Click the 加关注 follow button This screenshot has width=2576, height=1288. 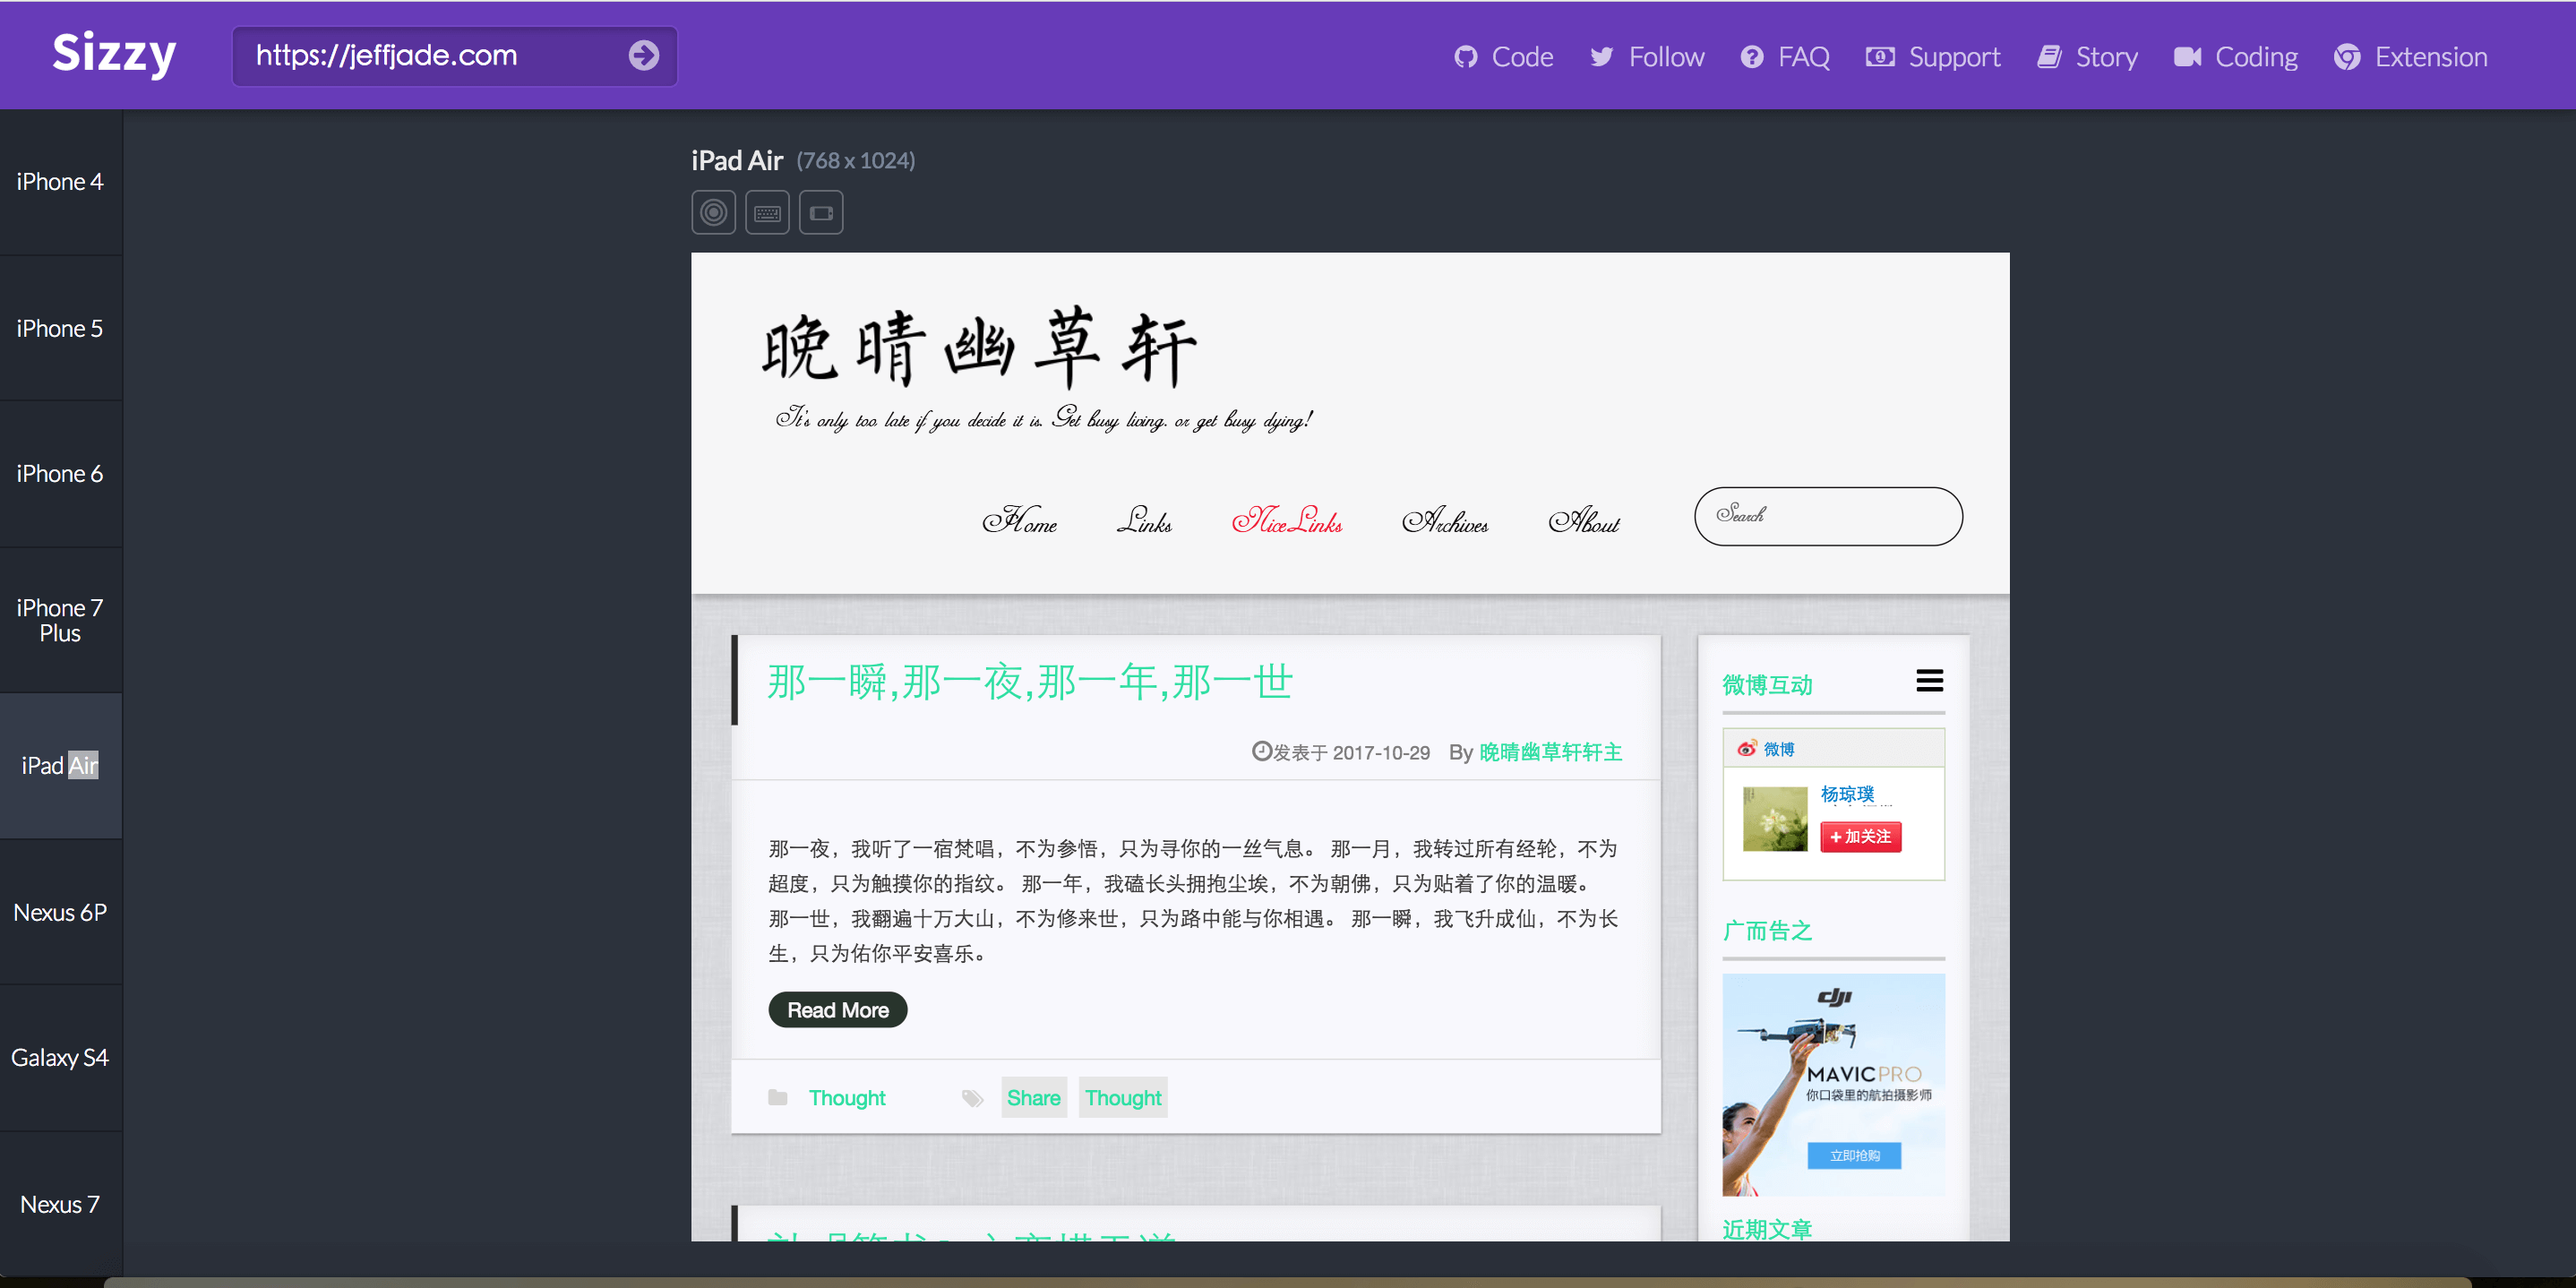pyautogui.click(x=1860, y=836)
